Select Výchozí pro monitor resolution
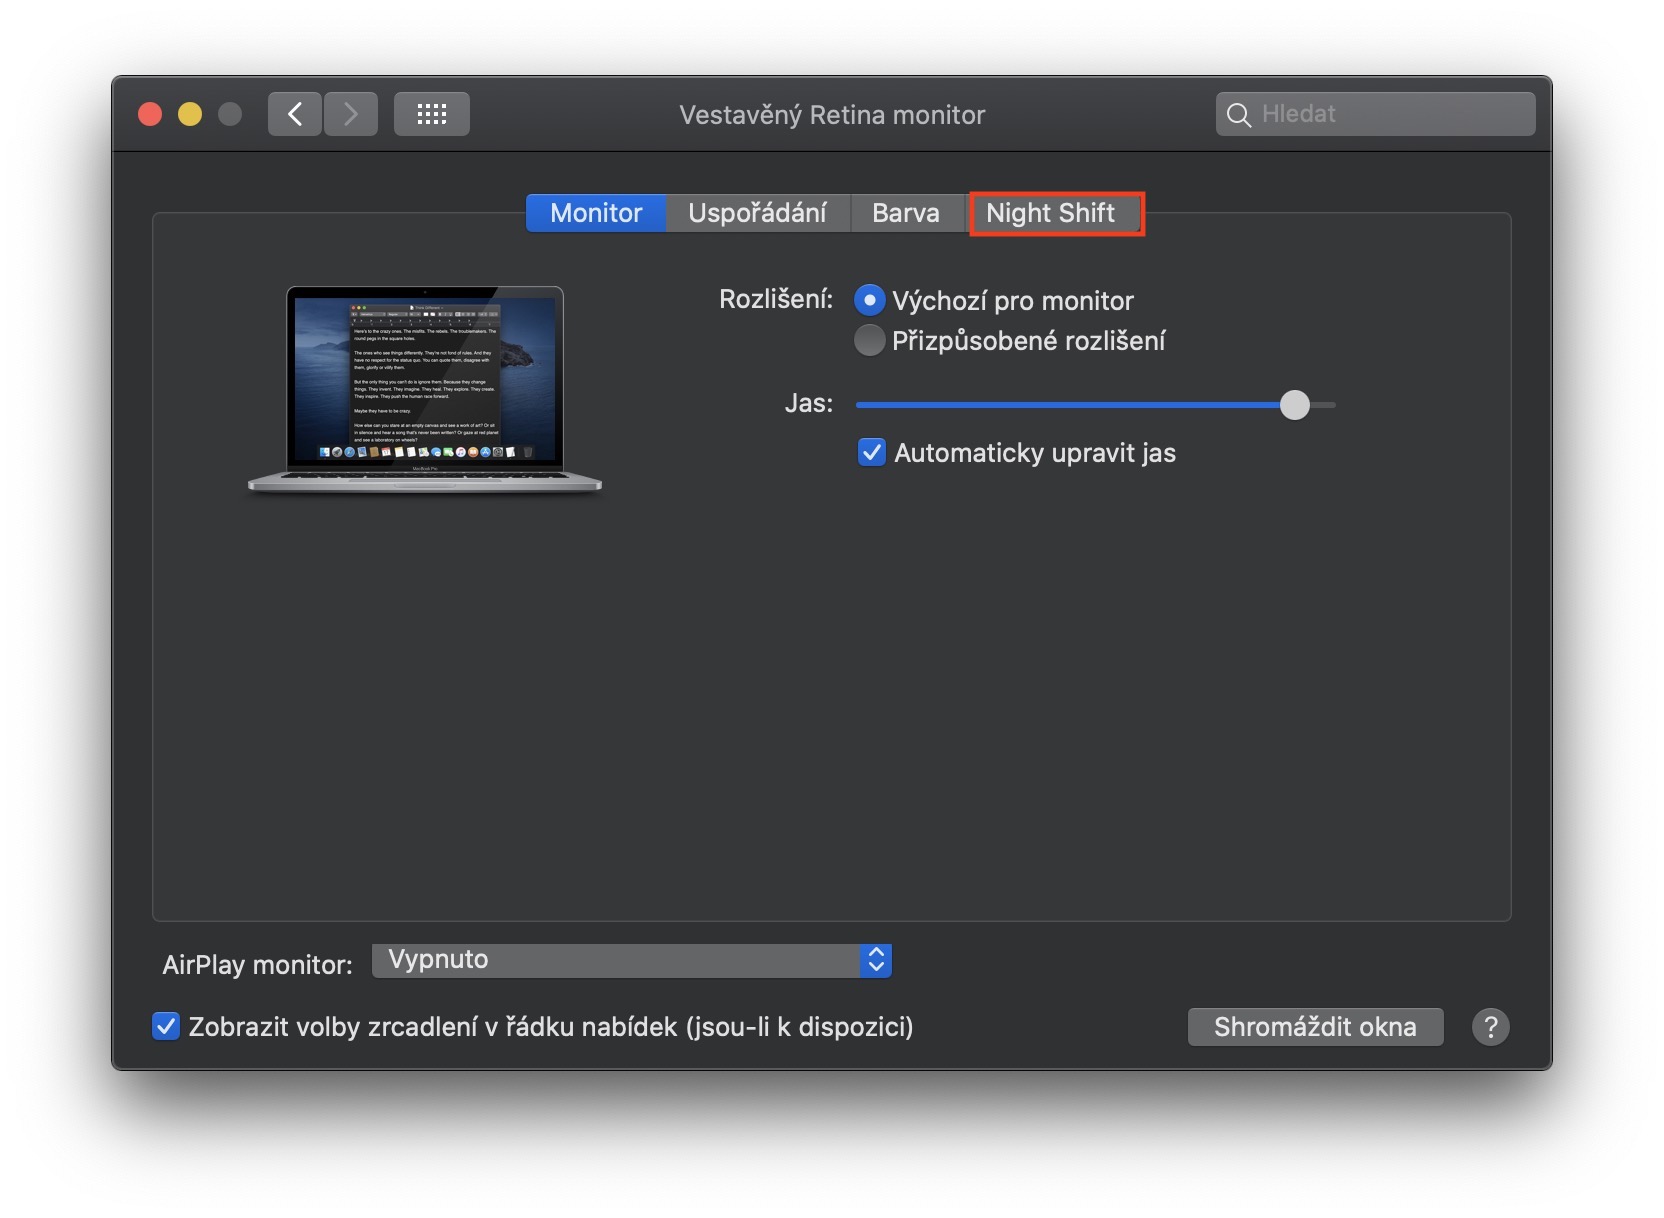The width and height of the screenshot is (1664, 1218). (x=870, y=300)
